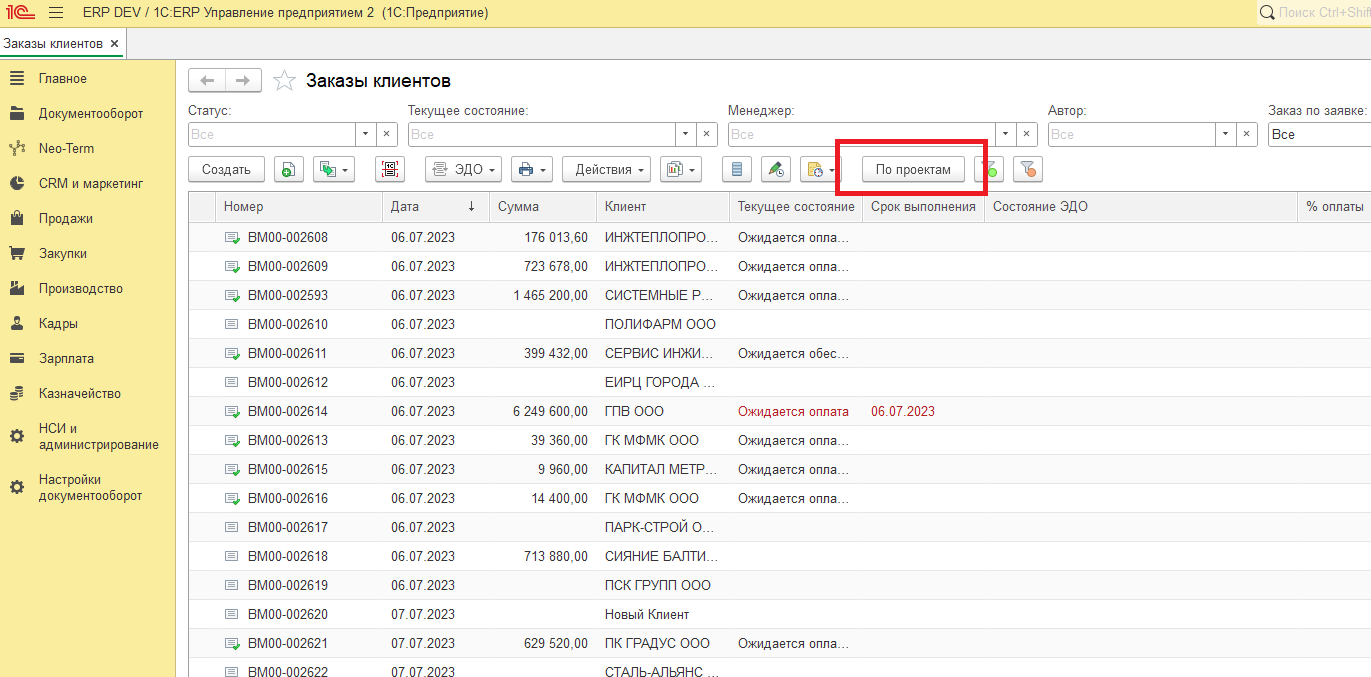Image resolution: width=1371 pixels, height=677 pixels.
Task: Open Документооборот in the sidebar
Action: coord(91,114)
